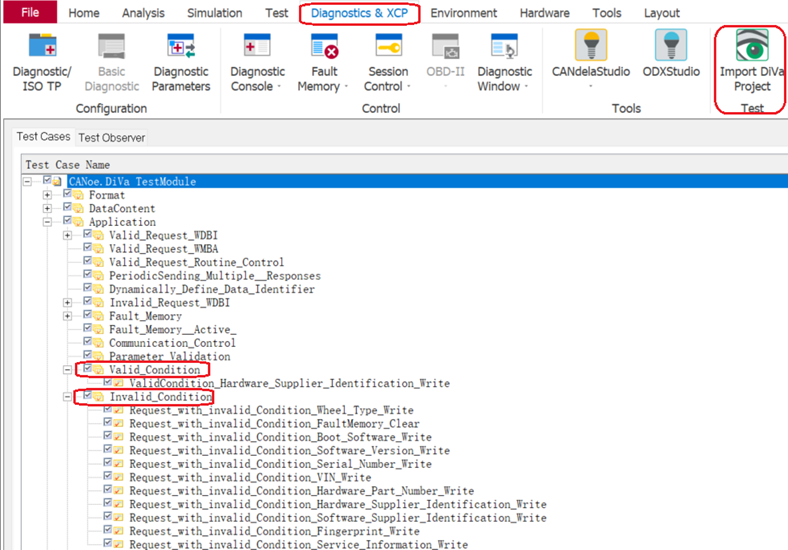The height and width of the screenshot is (550, 788).
Task: Uncheck the Valid_Request_WMBA test case
Action: point(88,248)
